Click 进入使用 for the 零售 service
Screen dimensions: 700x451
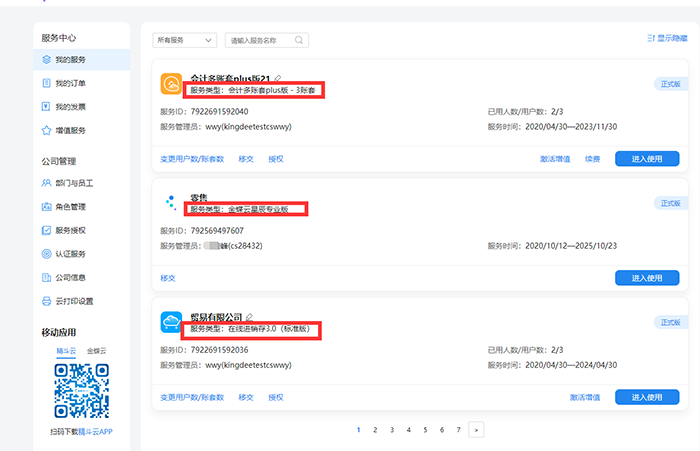pyautogui.click(x=647, y=278)
